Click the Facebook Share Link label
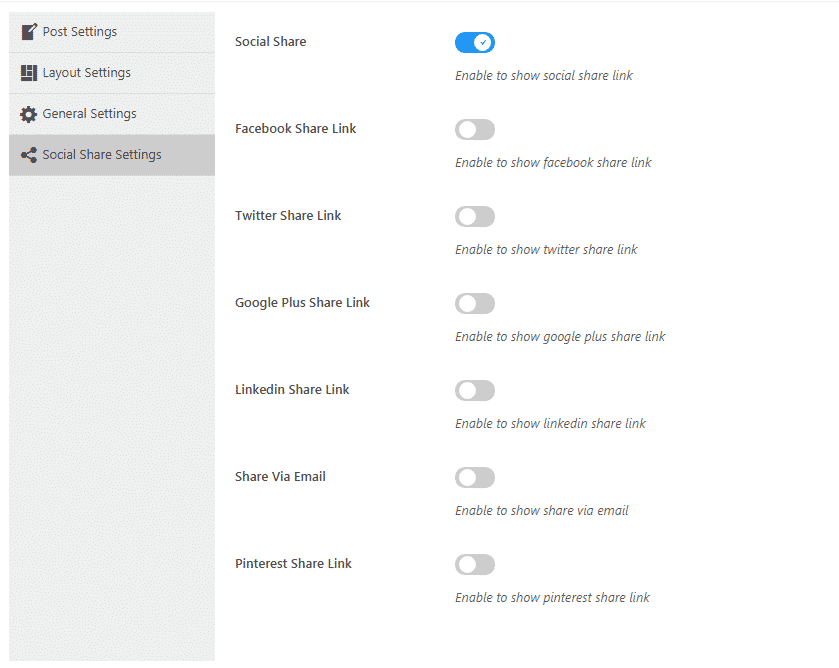839x668 pixels. (x=295, y=128)
